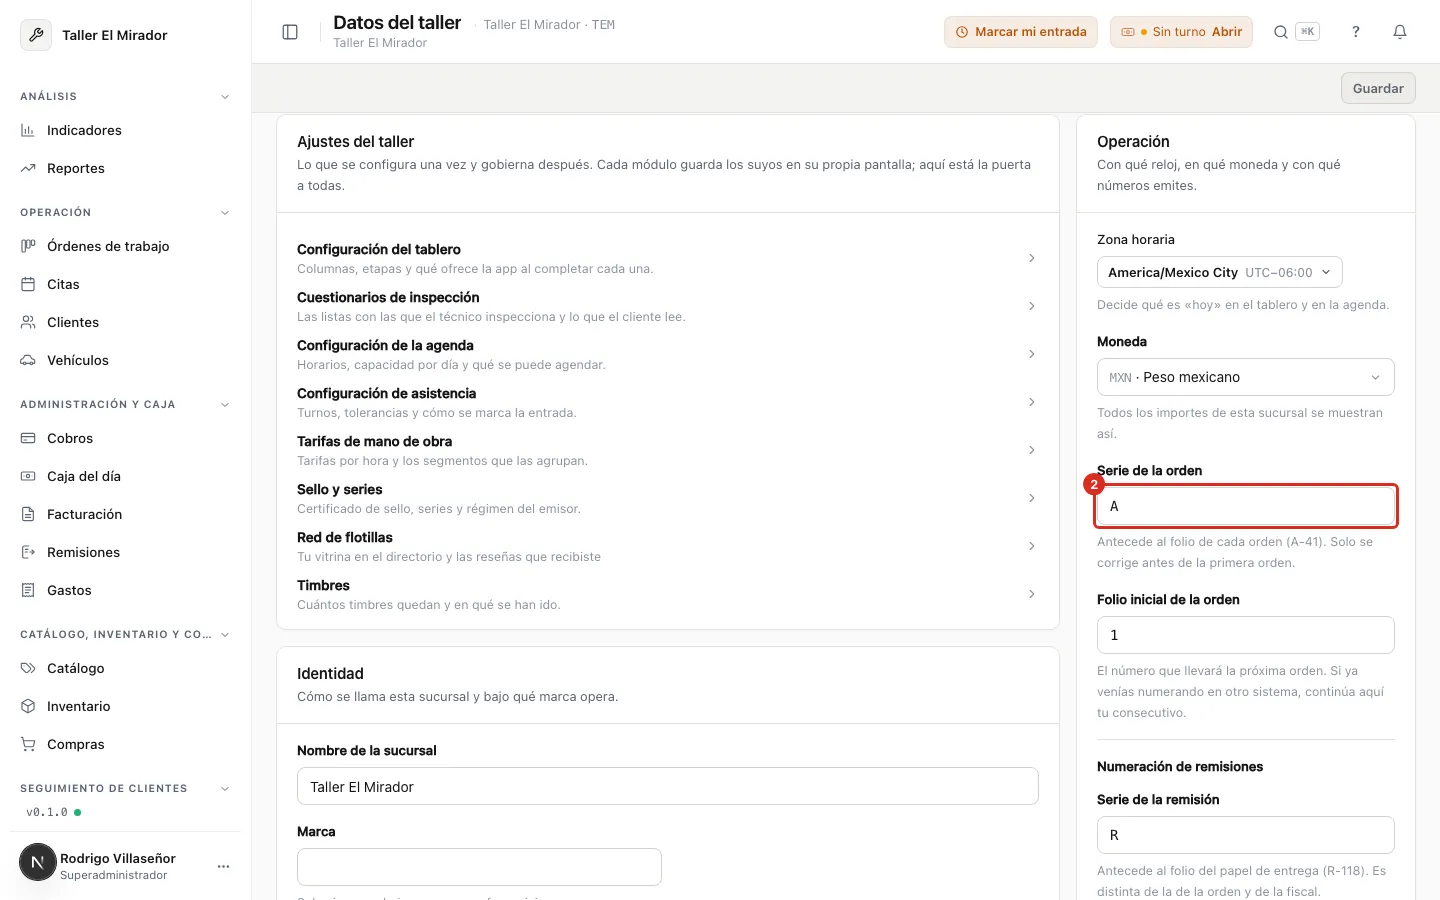This screenshot has height=900, width=1440.
Task: Open Configuración del tablero settings row
Action: click(x=667, y=258)
